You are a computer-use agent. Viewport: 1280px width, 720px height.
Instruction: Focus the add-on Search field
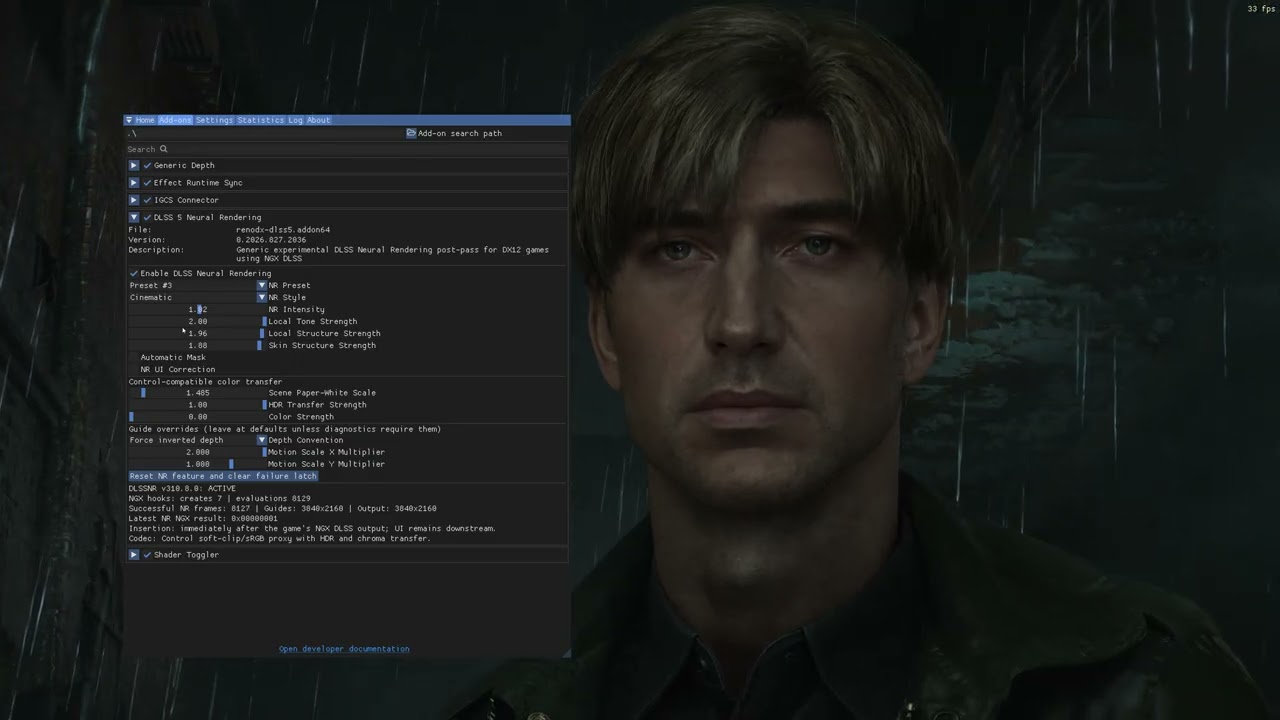[x=347, y=149]
